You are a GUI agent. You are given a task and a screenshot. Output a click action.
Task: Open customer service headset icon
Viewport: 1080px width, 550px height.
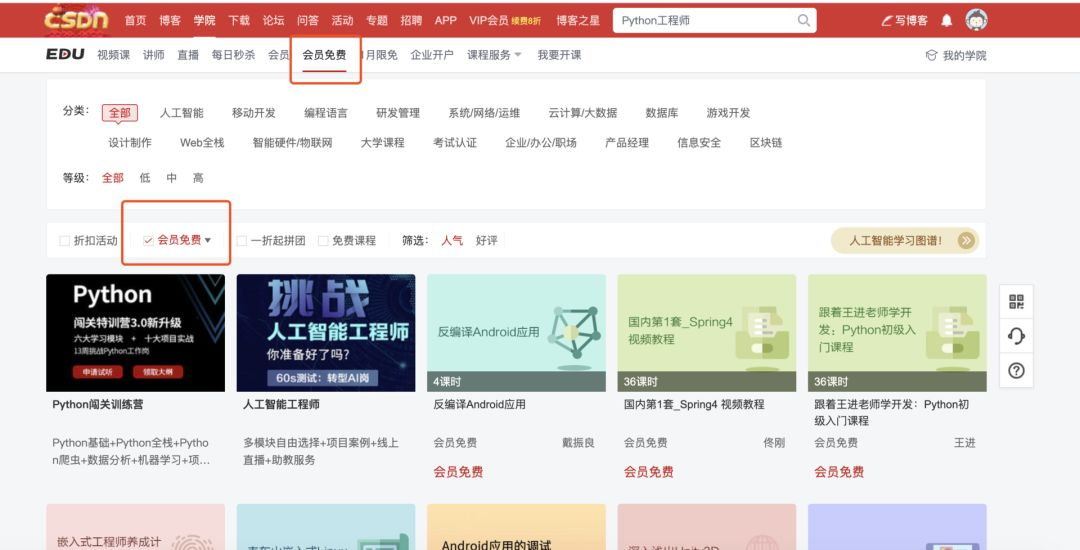1016,336
